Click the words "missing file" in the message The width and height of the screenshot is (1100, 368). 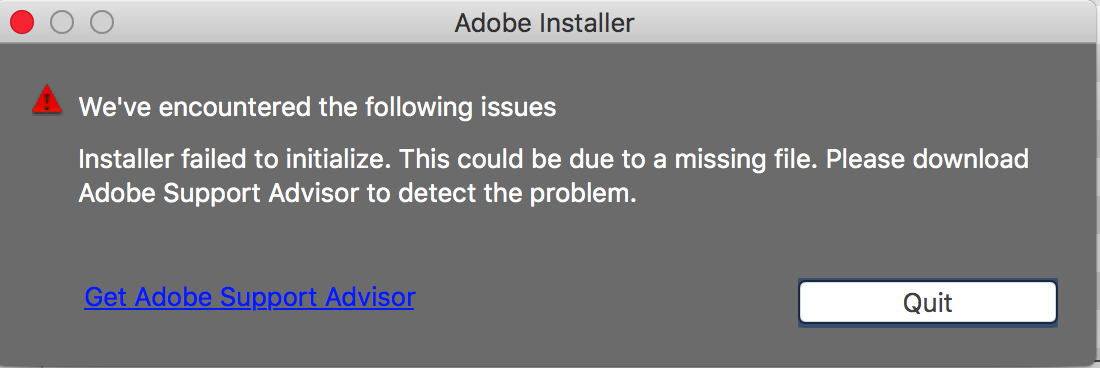tap(746, 159)
